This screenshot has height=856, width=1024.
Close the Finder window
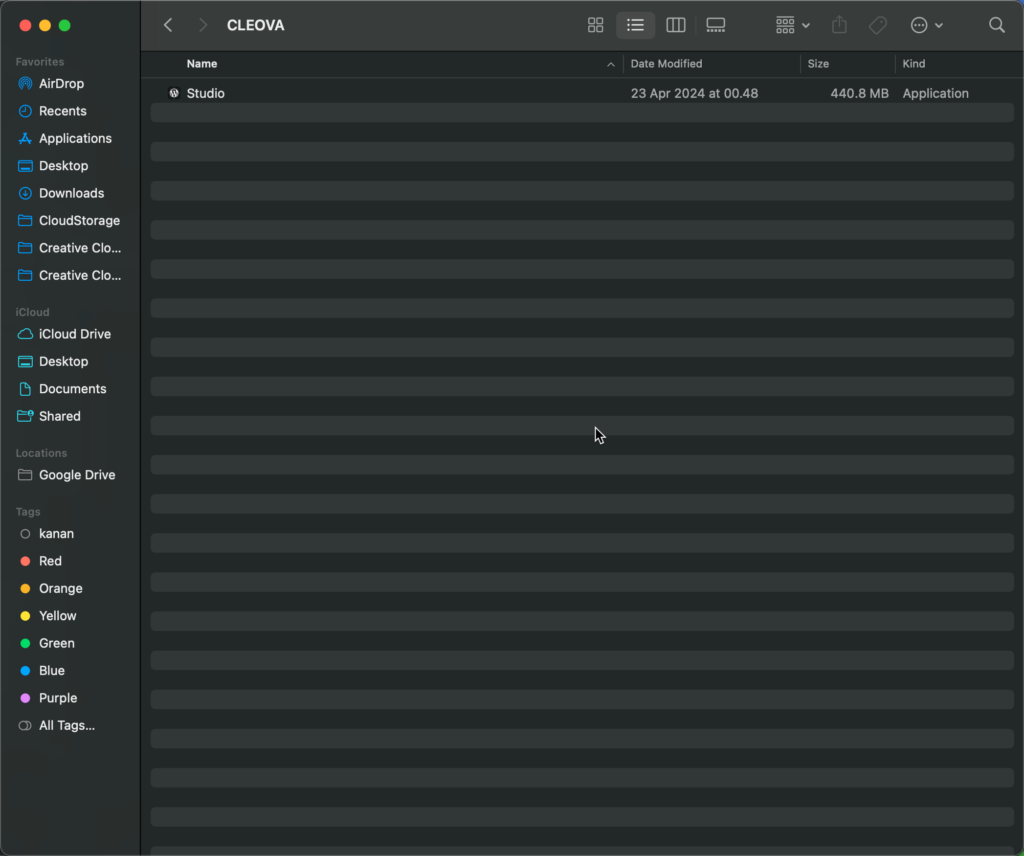[x=25, y=25]
